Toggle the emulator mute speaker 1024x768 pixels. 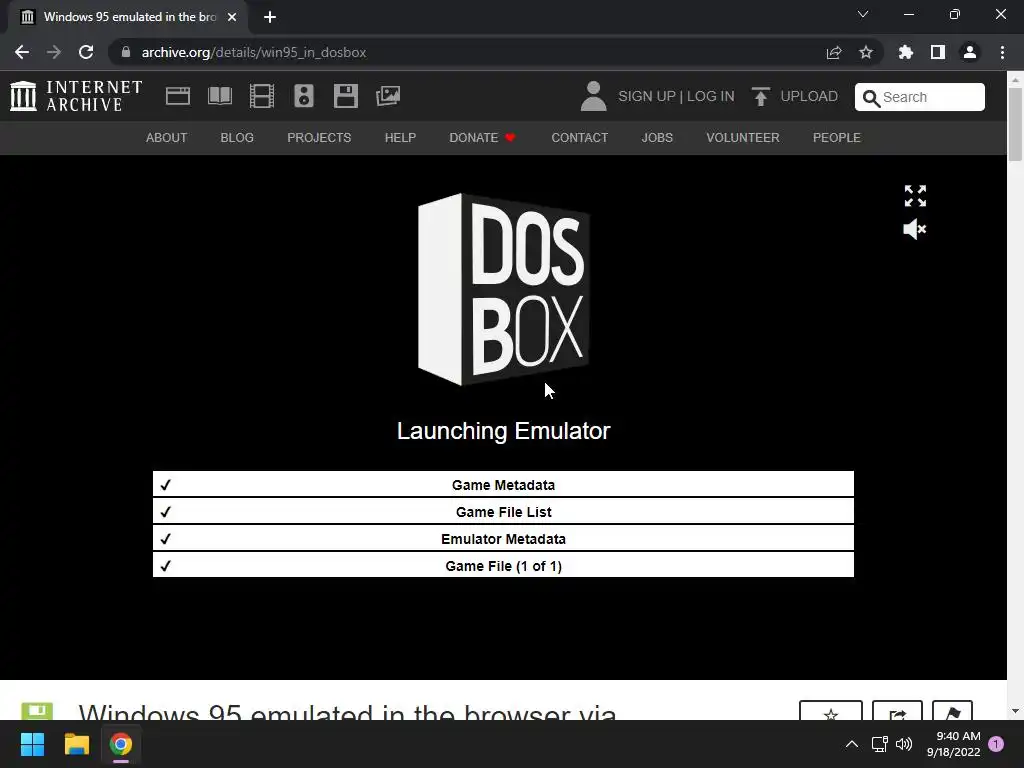point(914,229)
